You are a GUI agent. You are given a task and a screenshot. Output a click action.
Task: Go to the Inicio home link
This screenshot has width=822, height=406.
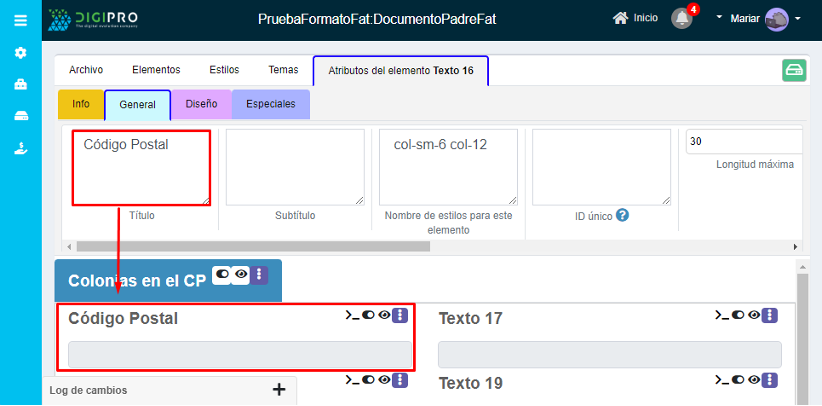point(636,19)
